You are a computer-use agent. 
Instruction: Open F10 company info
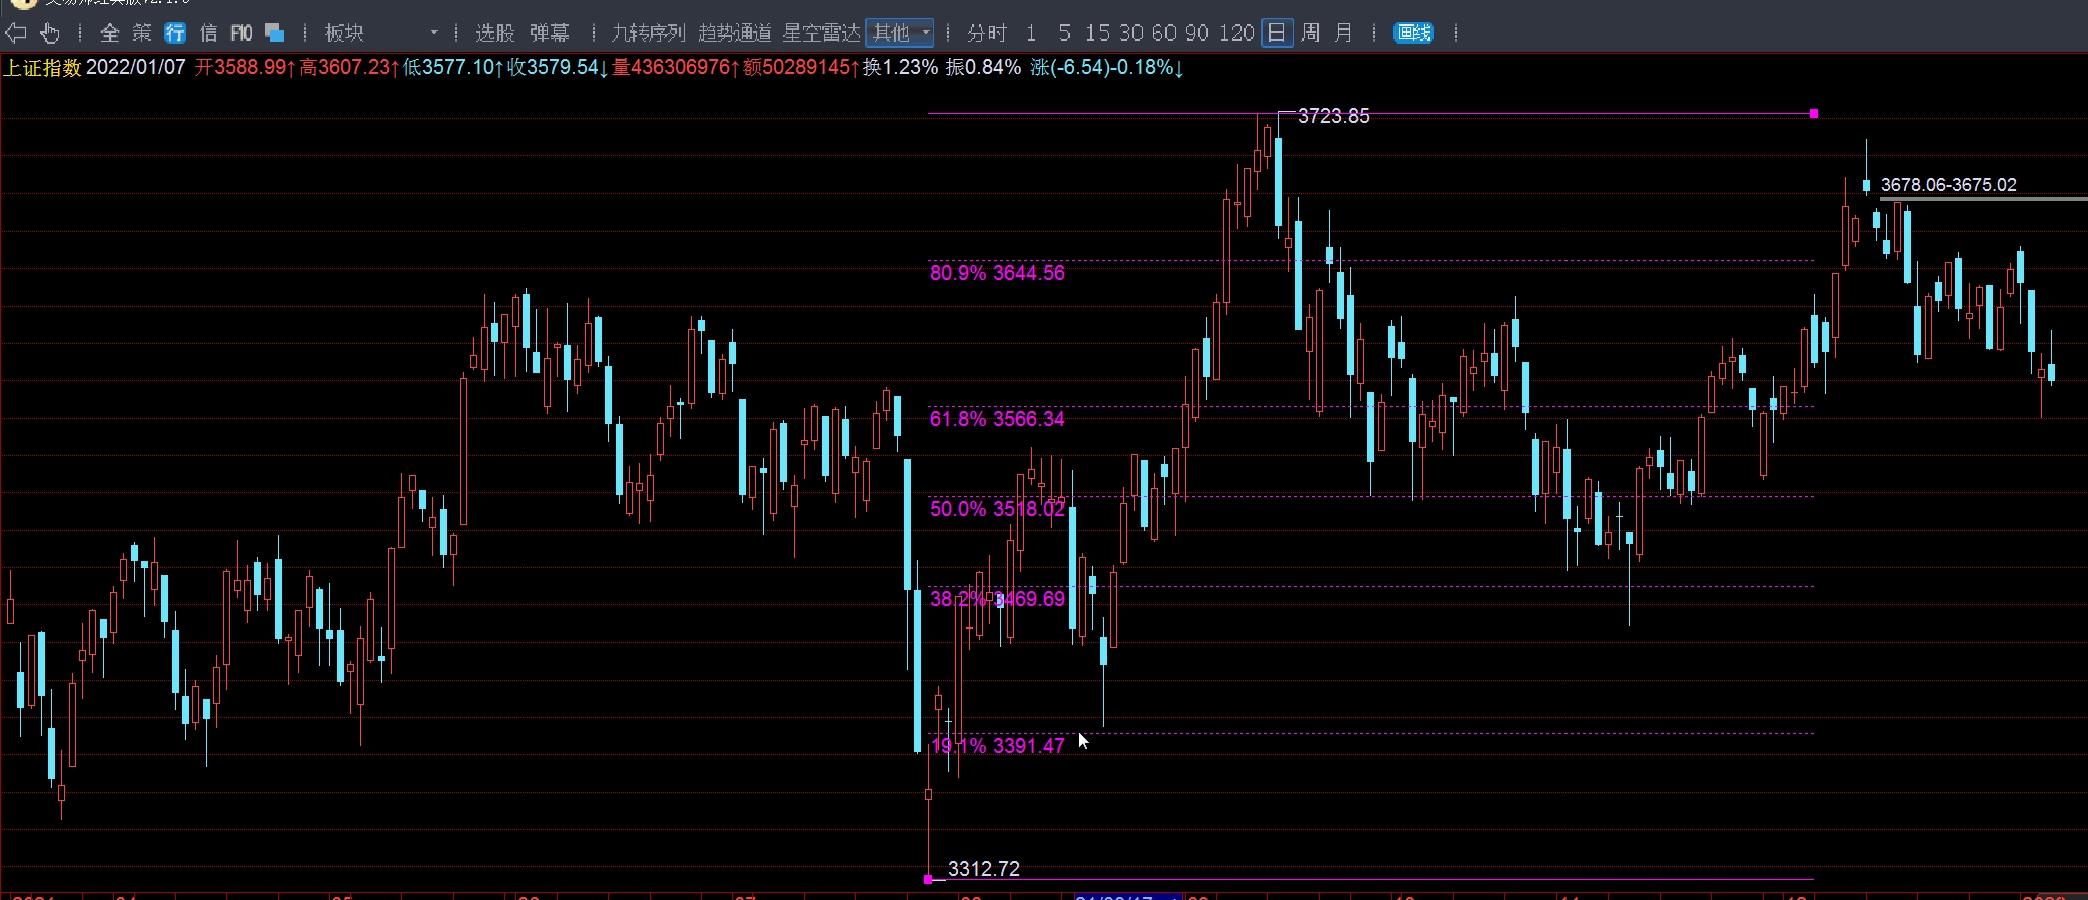(x=241, y=33)
